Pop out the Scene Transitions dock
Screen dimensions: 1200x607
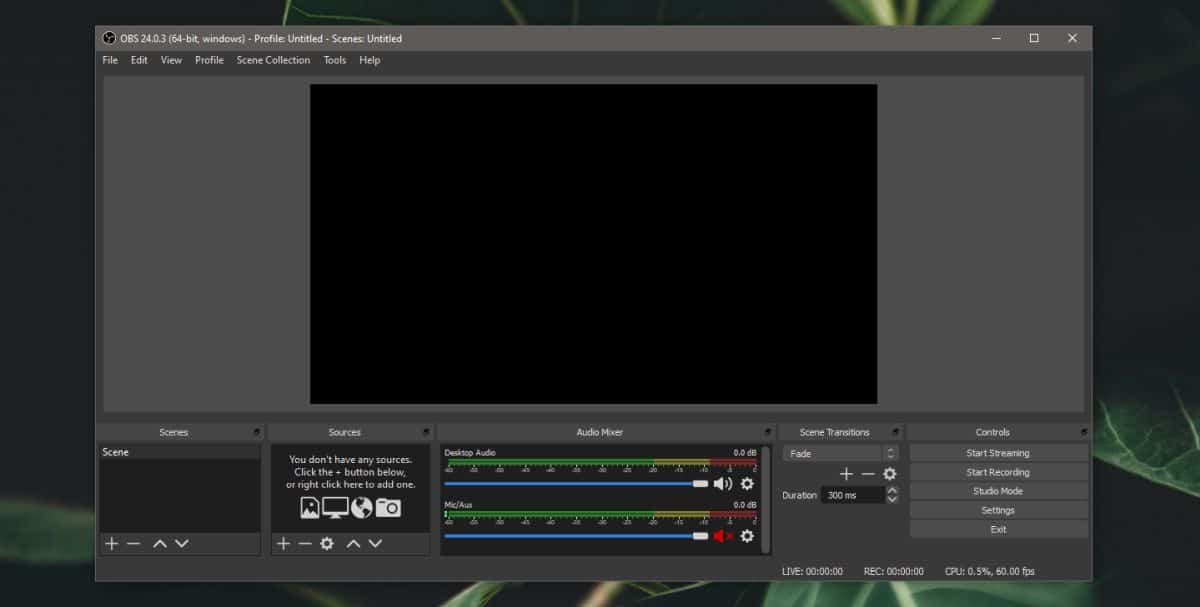[x=896, y=432]
